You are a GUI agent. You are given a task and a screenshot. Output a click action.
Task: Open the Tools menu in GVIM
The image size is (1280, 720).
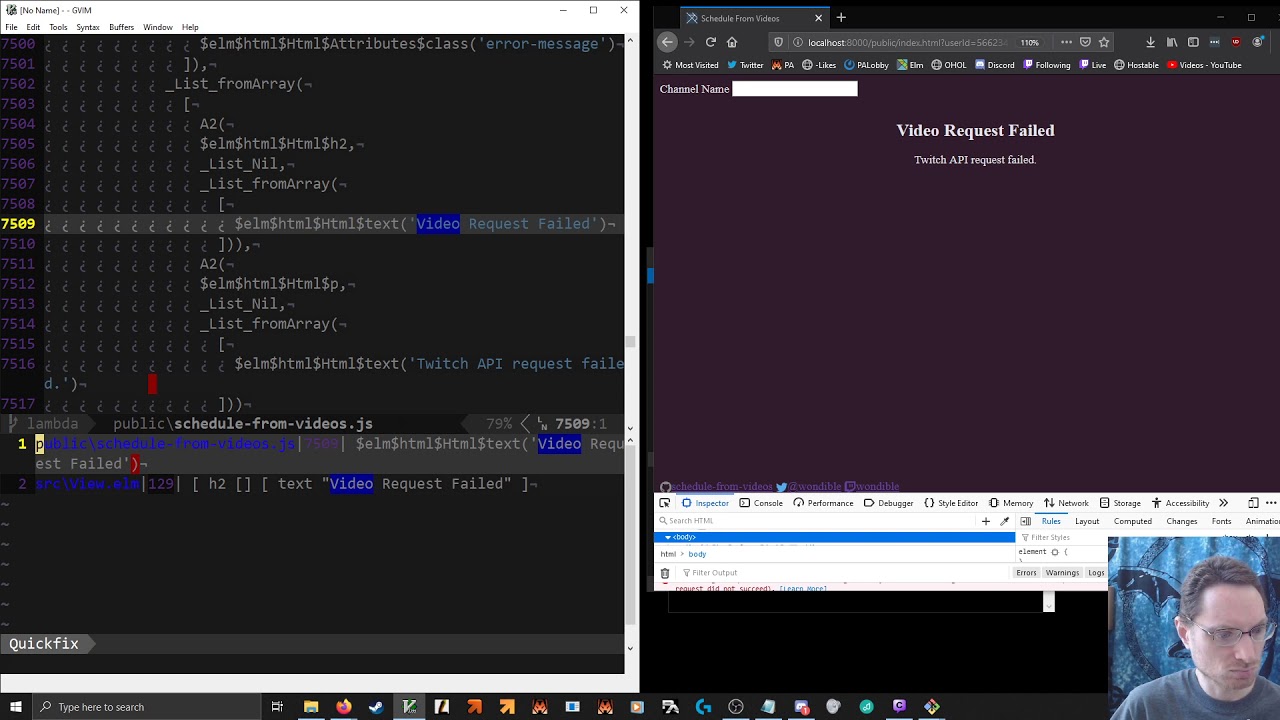pyautogui.click(x=58, y=27)
